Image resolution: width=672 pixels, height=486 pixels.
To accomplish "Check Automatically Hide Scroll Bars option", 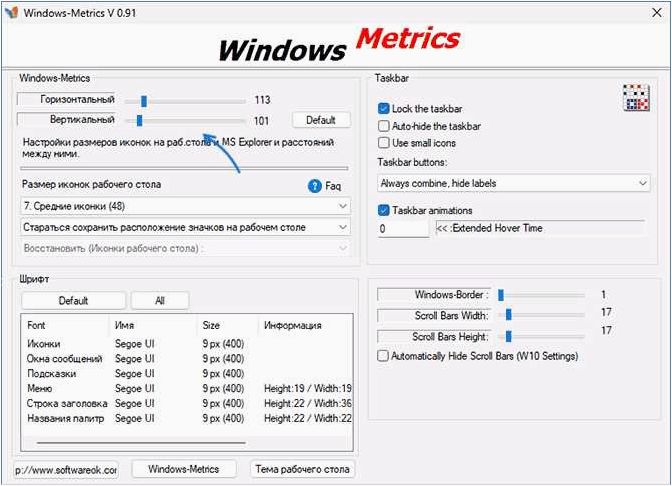I will tap(383, 356).
